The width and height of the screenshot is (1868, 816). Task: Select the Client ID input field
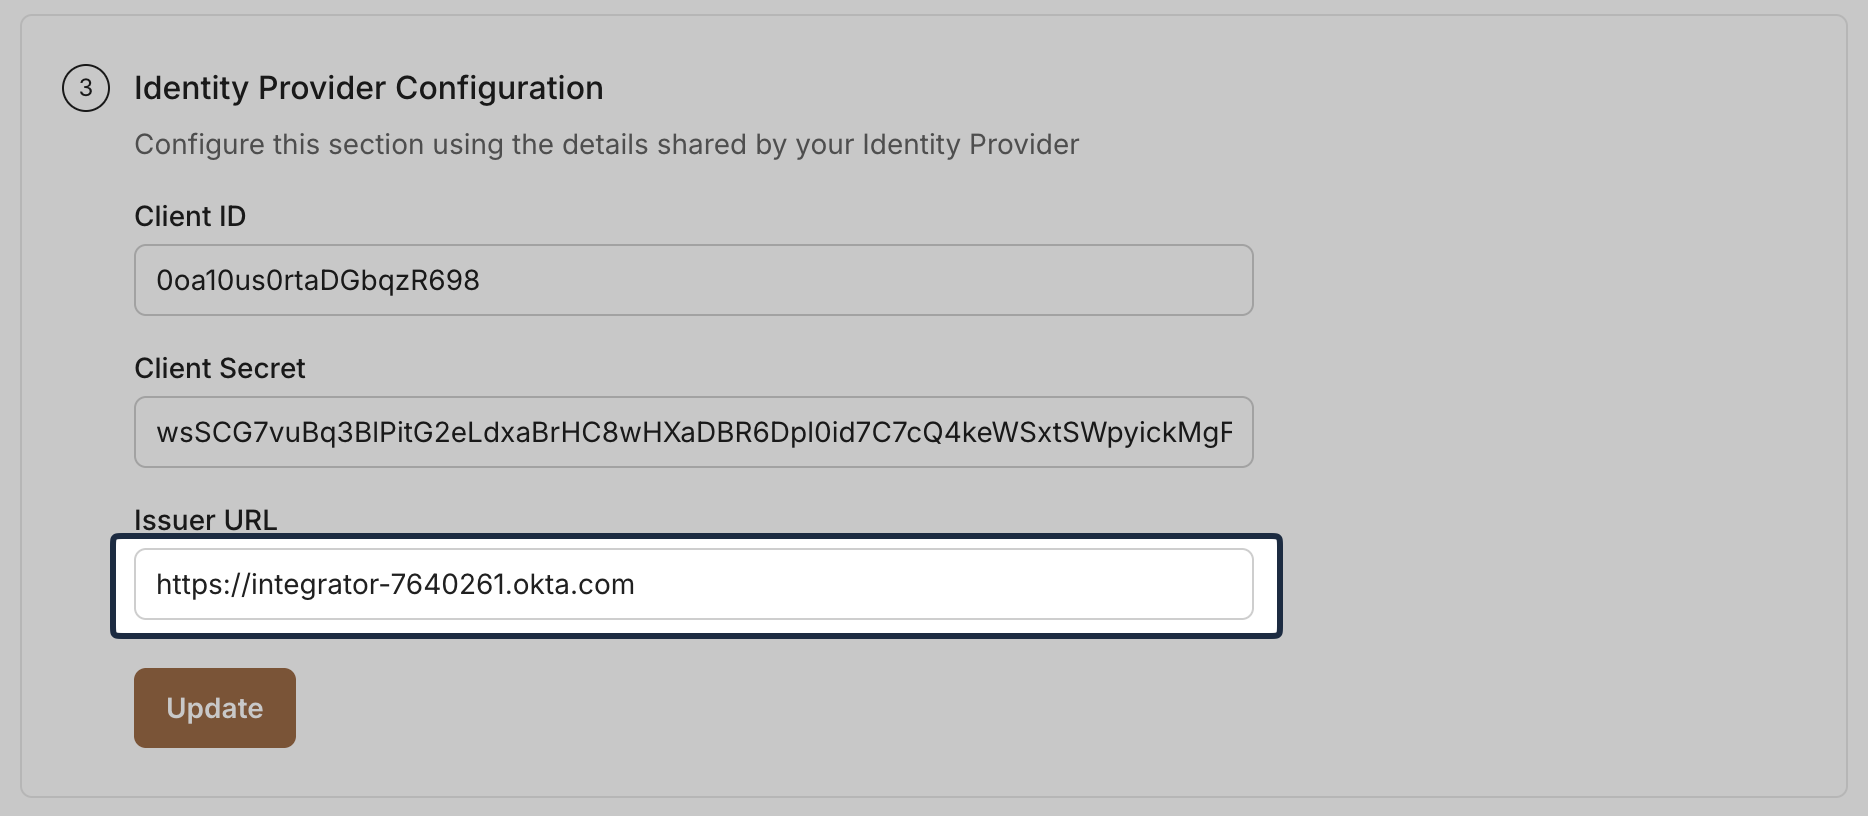point(694,280)
